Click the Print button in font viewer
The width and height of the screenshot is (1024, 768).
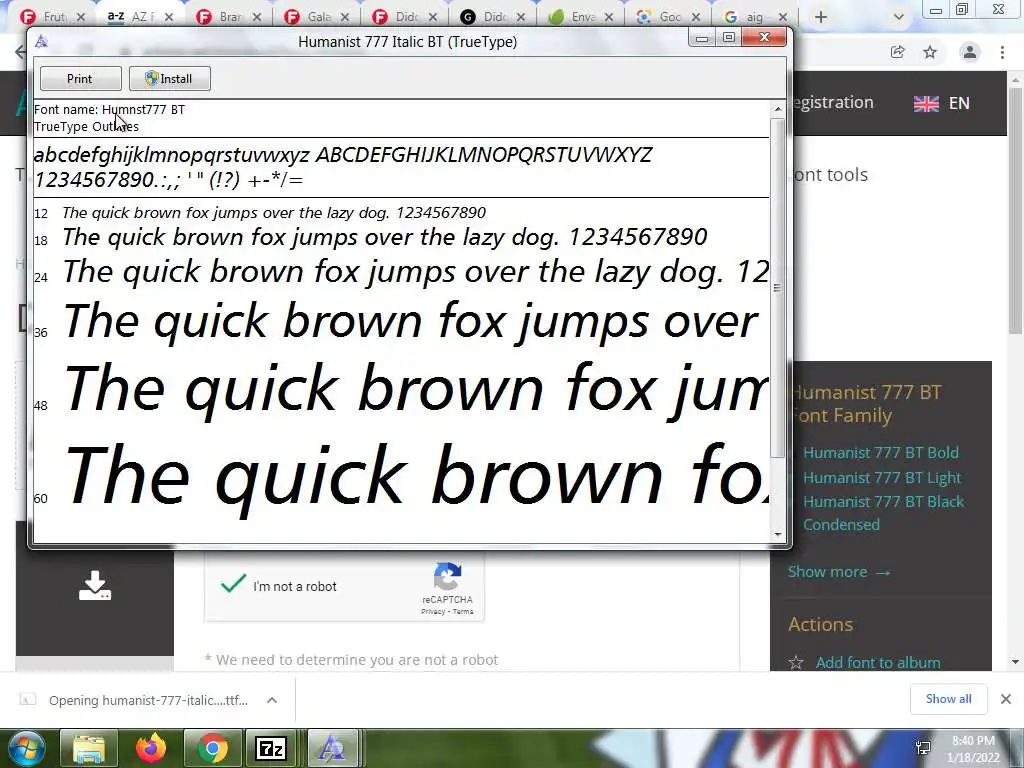pyautogui.click(x=80, y=78)
